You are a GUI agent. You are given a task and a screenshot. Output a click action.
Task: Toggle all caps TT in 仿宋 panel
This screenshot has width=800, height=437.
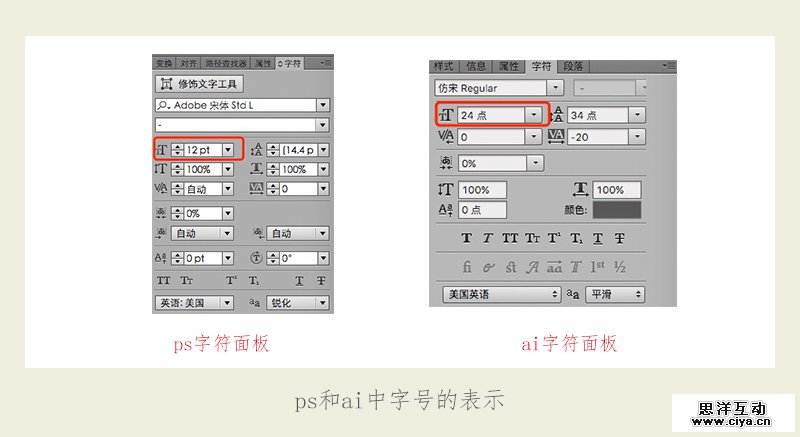(x=510, y=238)
